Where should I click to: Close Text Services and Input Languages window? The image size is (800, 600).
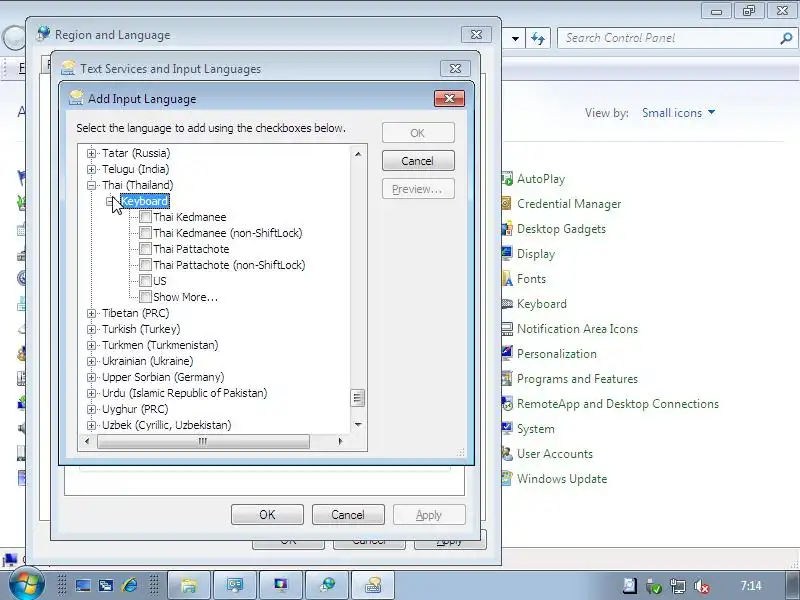pos(455,68)
